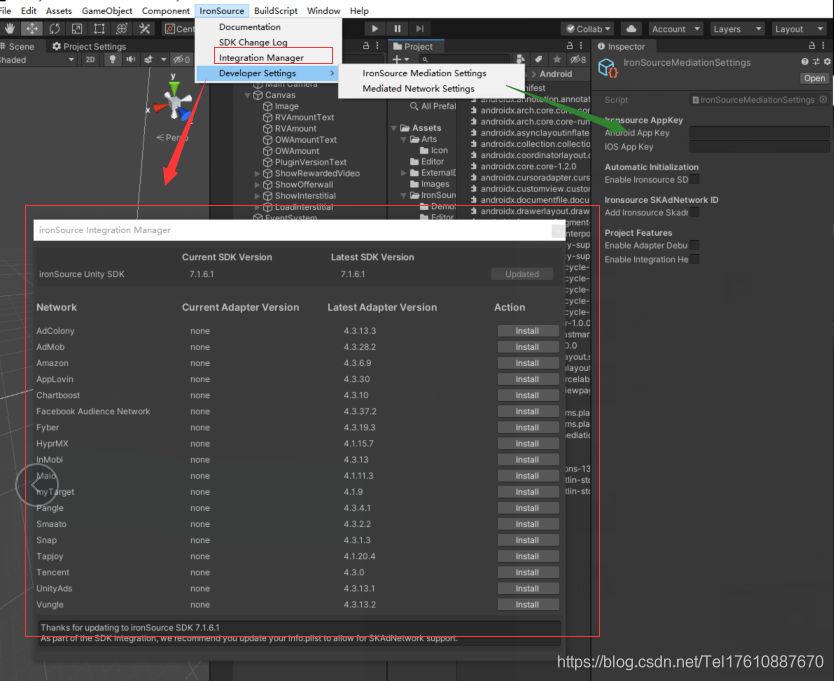Screen dimensions: 834x681
Task: Expand ShowRewardedVideo hierarchy node
Action: [257, 173]
